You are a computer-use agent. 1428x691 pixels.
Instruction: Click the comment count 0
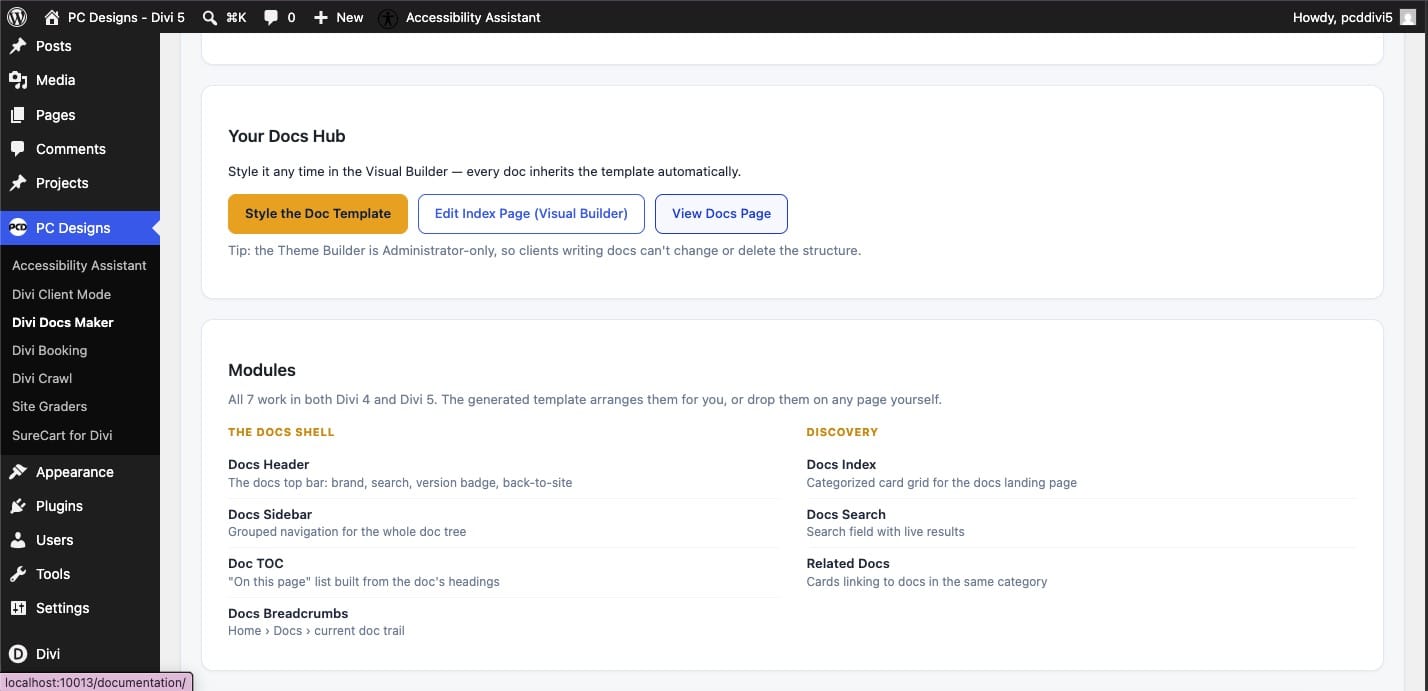coord(291,17)
